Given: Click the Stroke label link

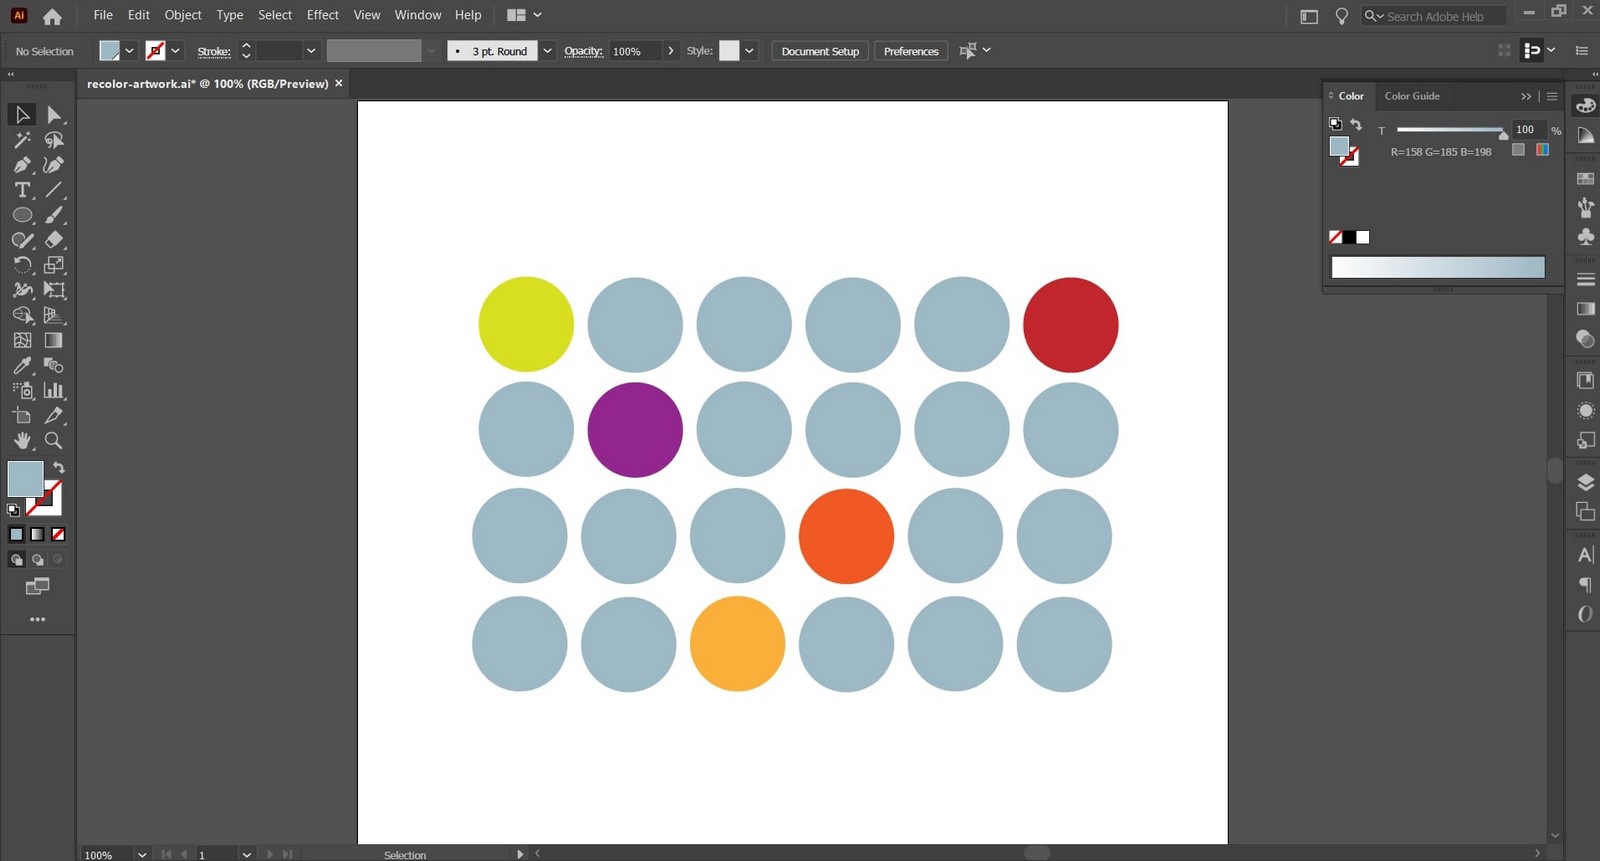Looking at the screenshot, I should tap(214, 51).
